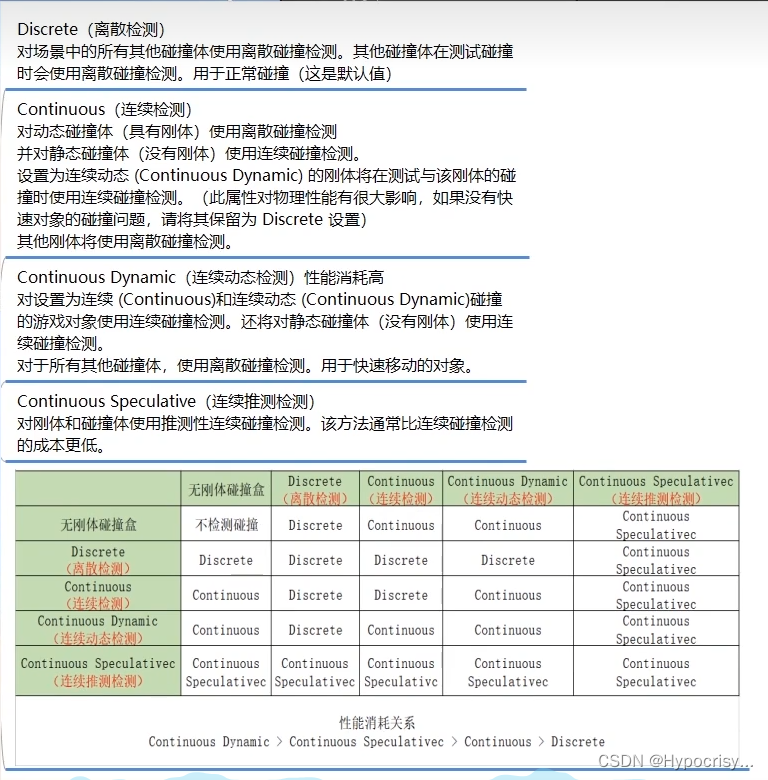The height and width of the screenshot is (780, 768).
Task: Click the 'Continuous（连续检测）' section heading above the table
Action: pos(104,109)
